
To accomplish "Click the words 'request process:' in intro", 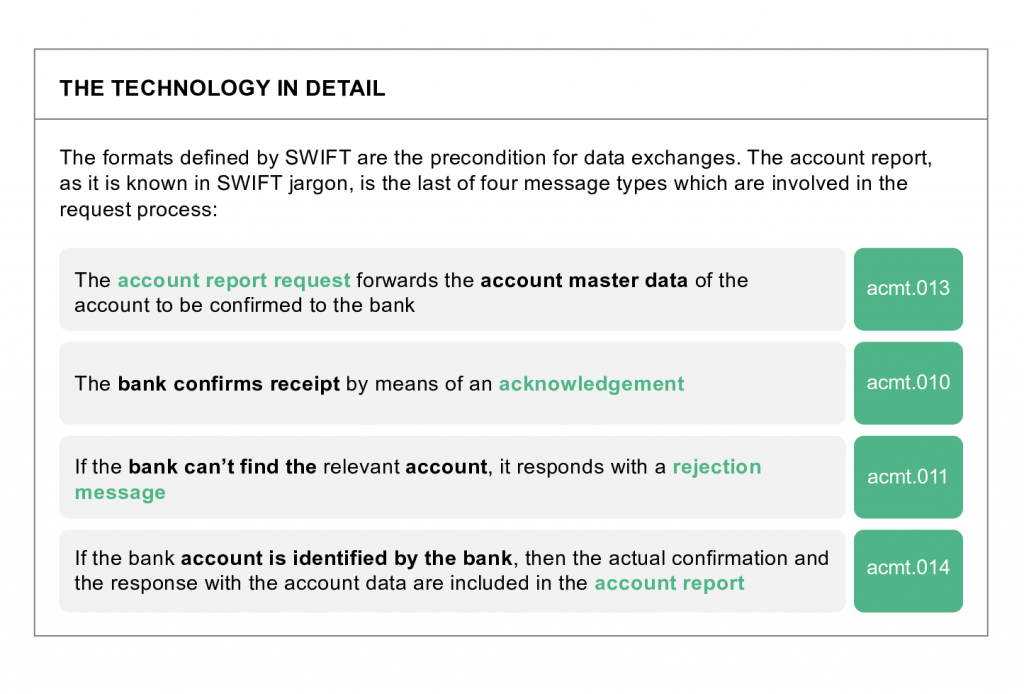I will click(138, 210).
